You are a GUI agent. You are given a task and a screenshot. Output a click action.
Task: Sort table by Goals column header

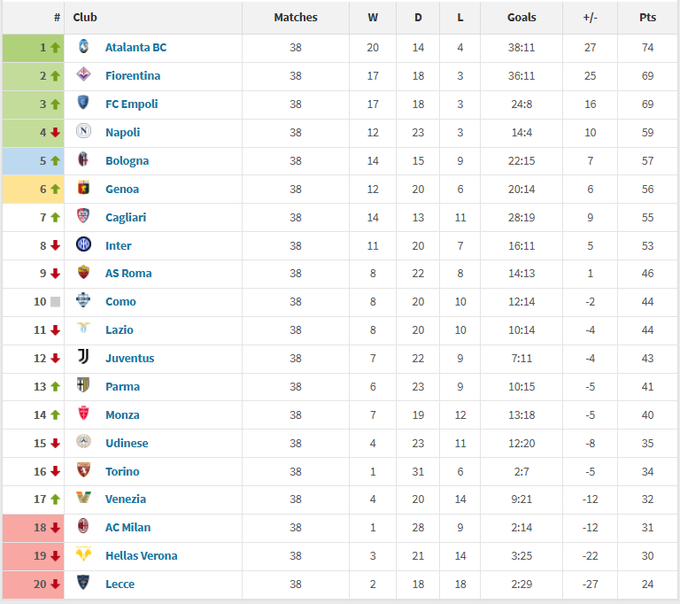[x=521, y=17]
